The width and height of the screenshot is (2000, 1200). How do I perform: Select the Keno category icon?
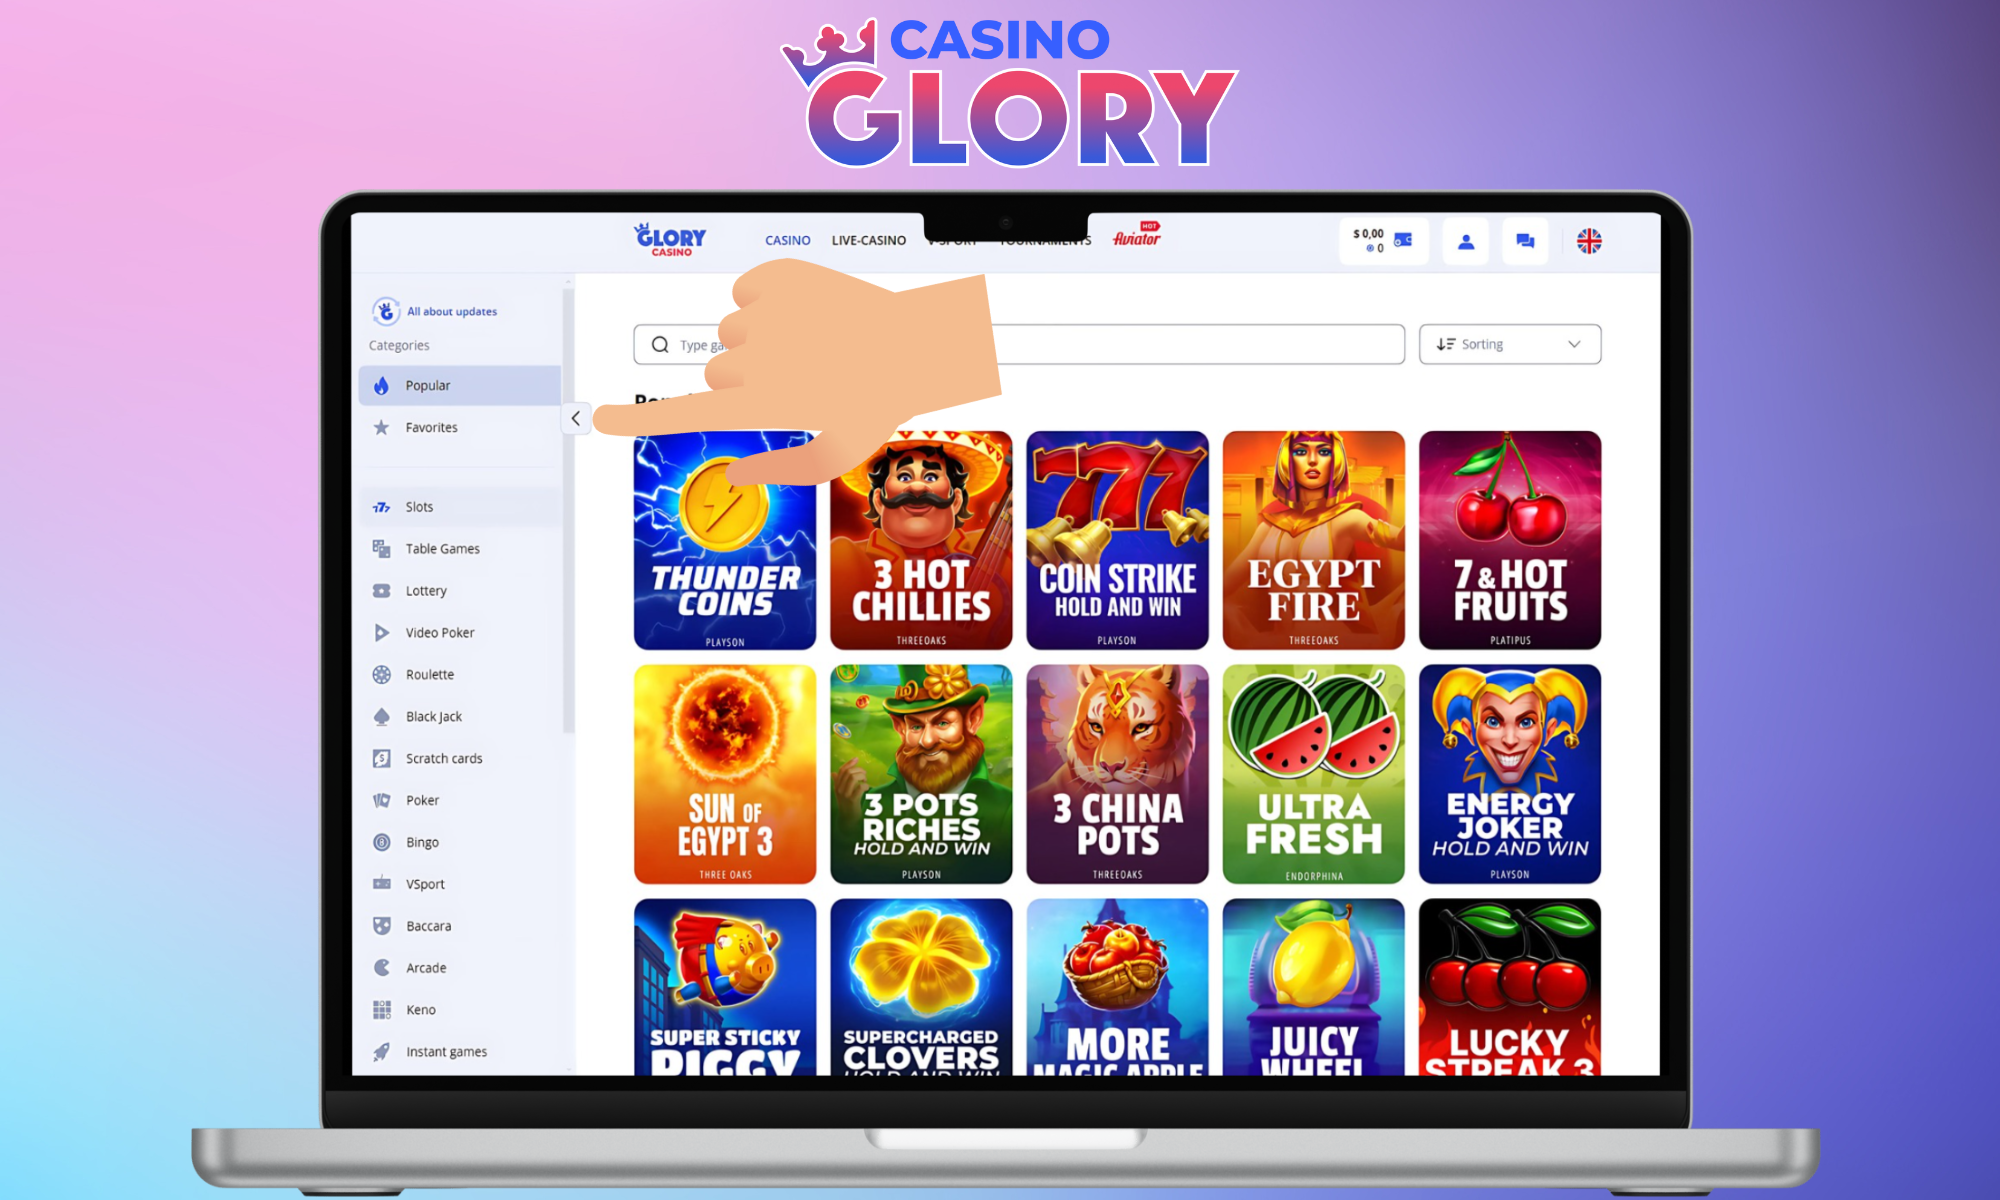(383, 1010)
